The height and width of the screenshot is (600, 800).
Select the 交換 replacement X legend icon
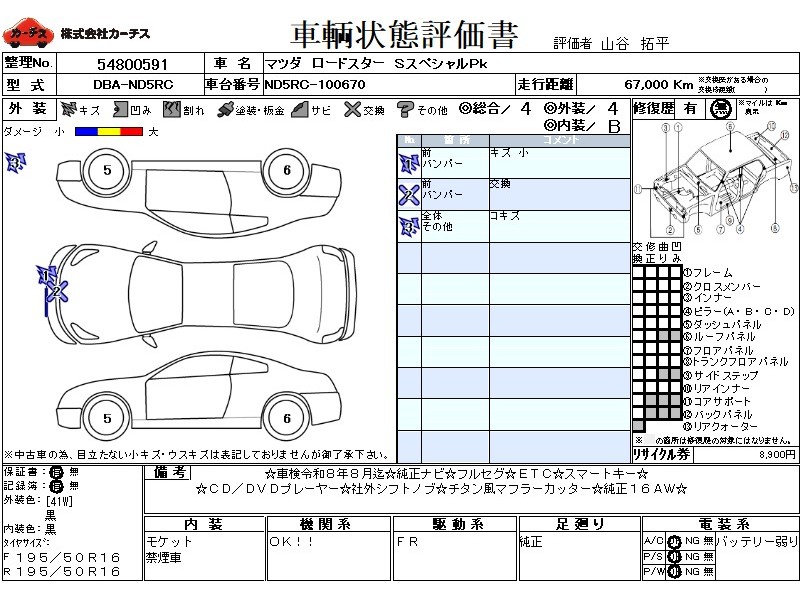pyautogui.click(x=352, y=109)
